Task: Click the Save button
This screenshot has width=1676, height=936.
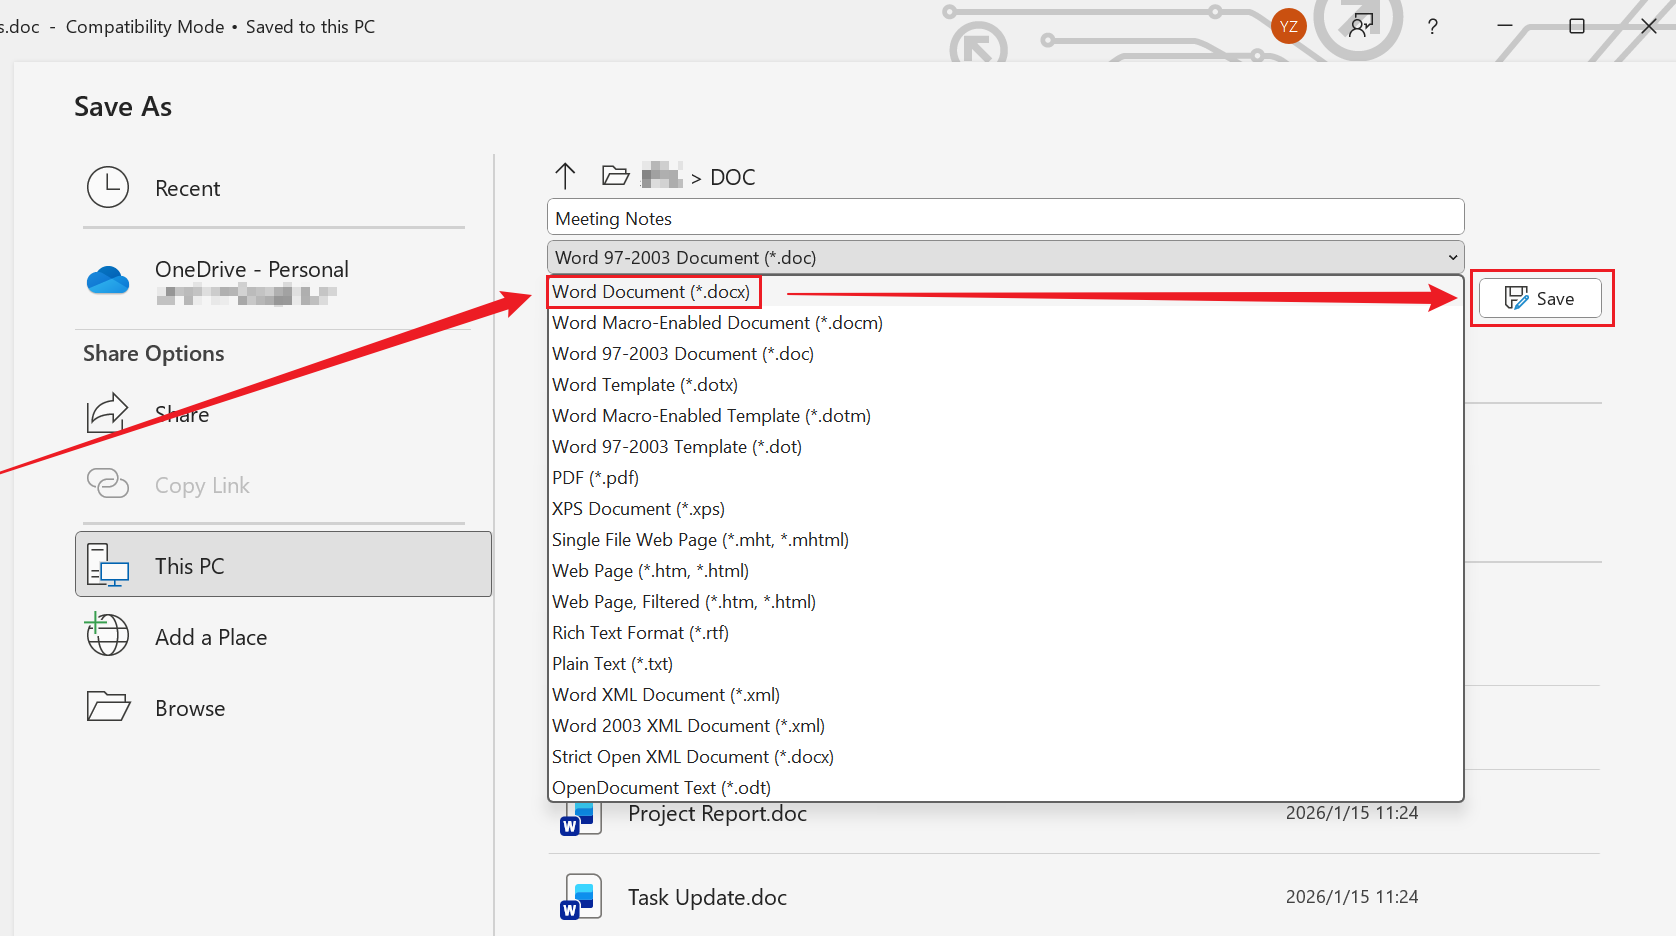Action: pyautogui.click(x=1540, y=297)
